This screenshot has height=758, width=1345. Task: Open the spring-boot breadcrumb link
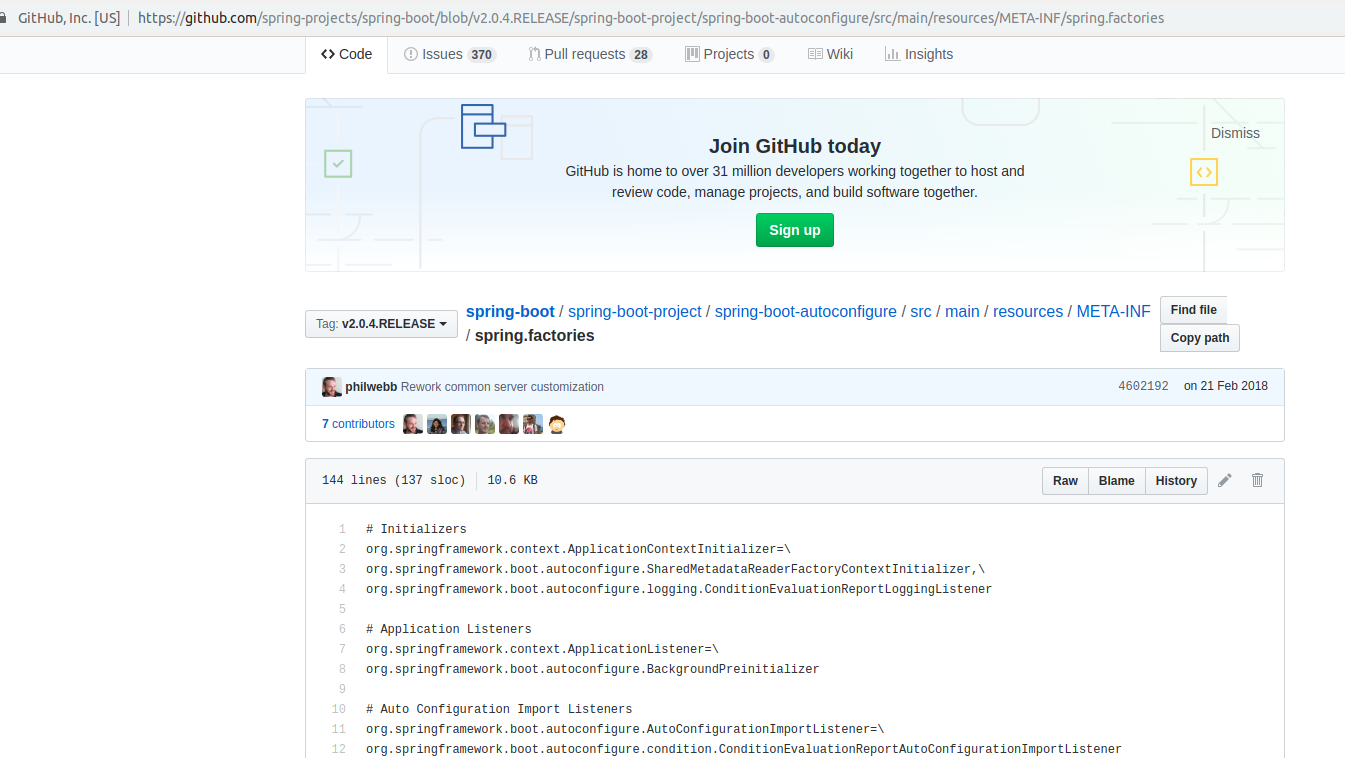pos(510,311)
